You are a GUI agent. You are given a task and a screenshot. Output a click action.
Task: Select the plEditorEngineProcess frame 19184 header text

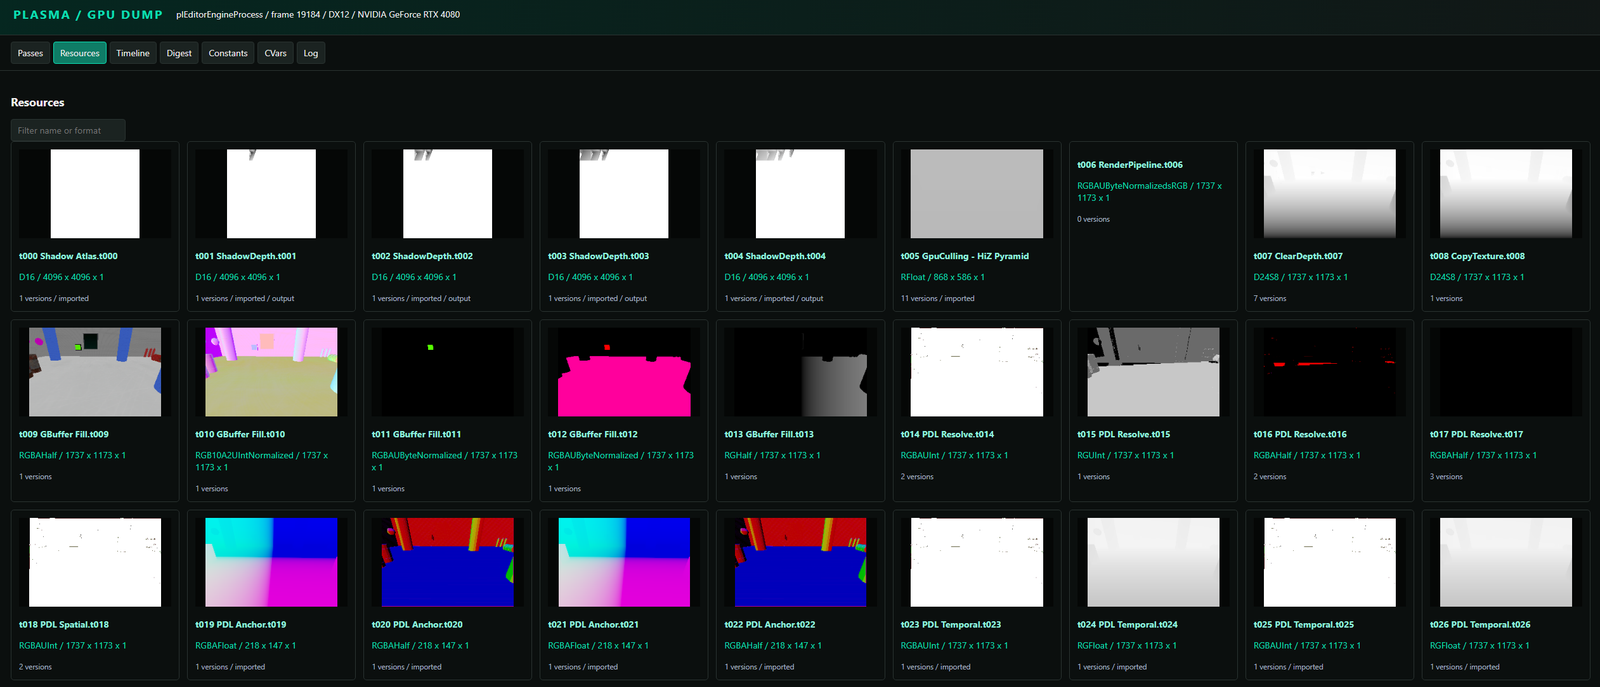(318, 15)
